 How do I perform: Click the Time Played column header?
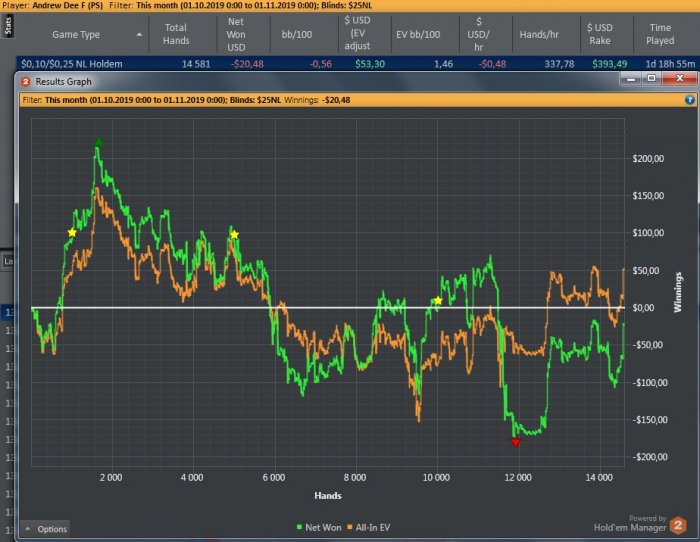pyautogui.click(x=660, y=34)
